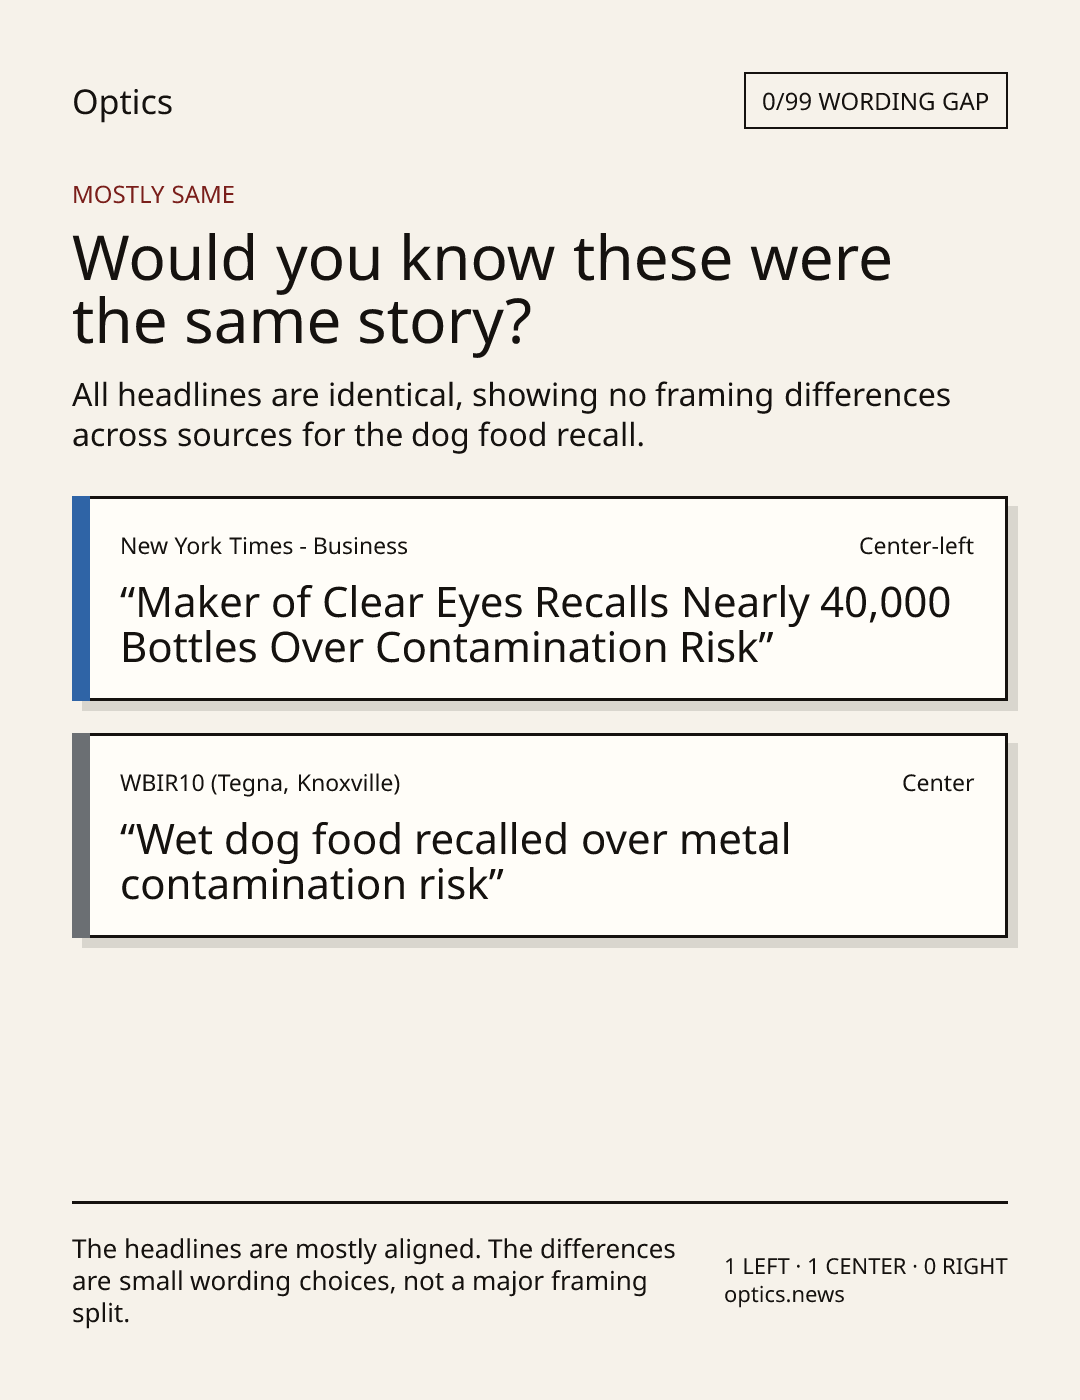The height and width of the screenshot is (1400, 1080).
Task: Open the New York Times headline card
Action: [539, 598]
